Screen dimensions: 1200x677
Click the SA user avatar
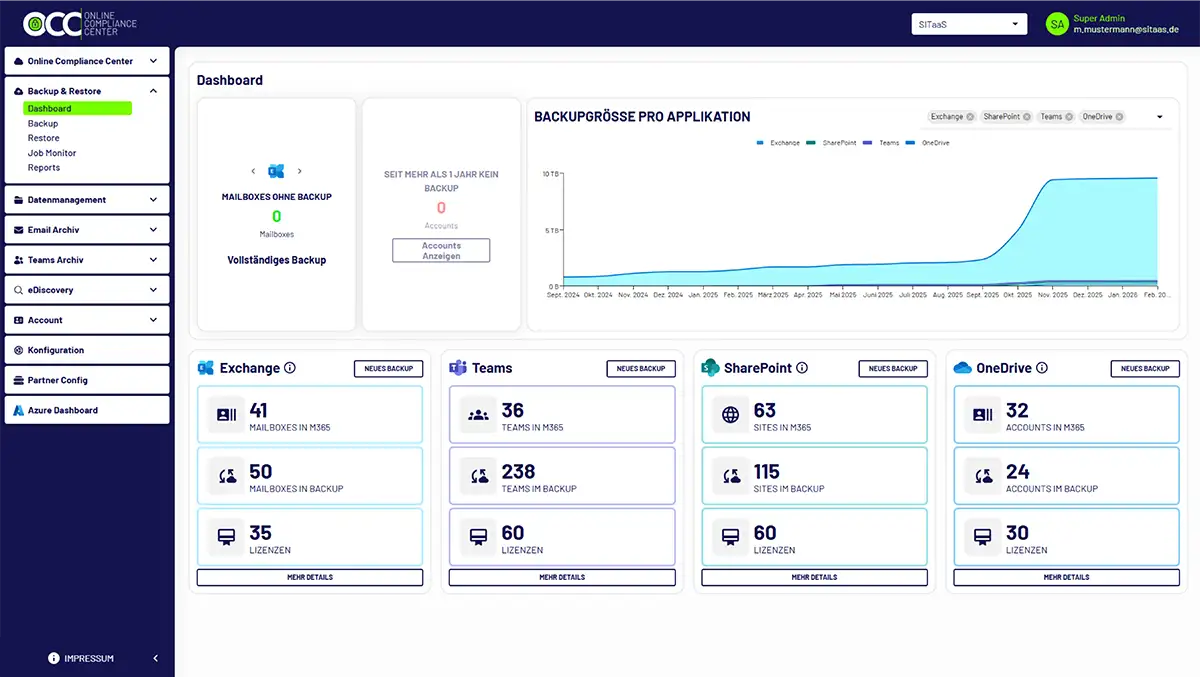[x=1057, y=24]
